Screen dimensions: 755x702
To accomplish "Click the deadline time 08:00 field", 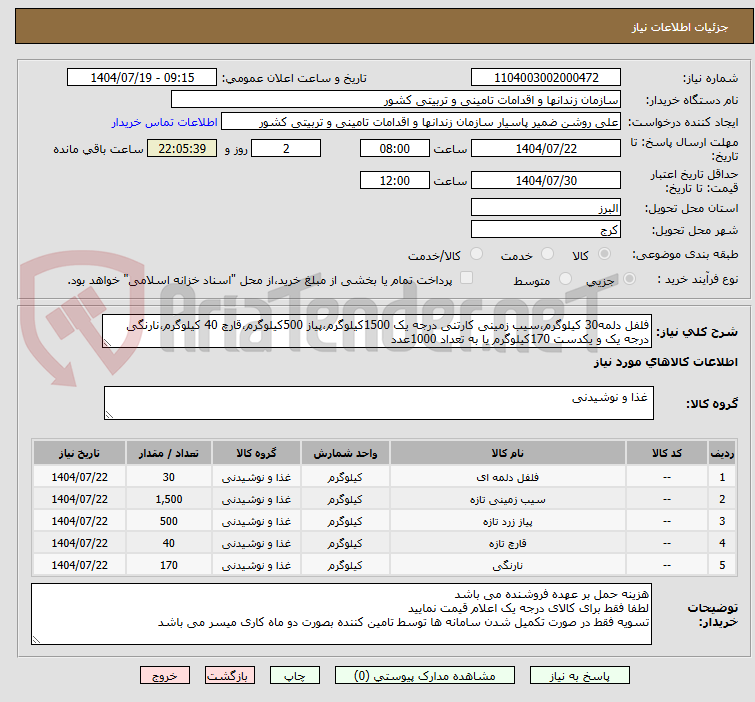I will coord(394,148).
